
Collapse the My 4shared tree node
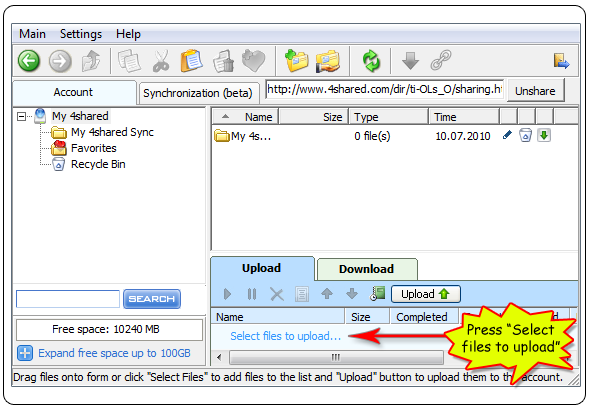21,116
